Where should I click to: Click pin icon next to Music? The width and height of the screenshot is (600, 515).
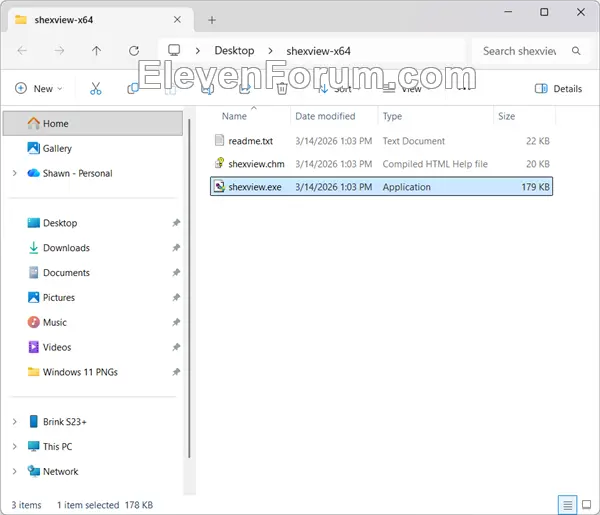tap(176, 322)
